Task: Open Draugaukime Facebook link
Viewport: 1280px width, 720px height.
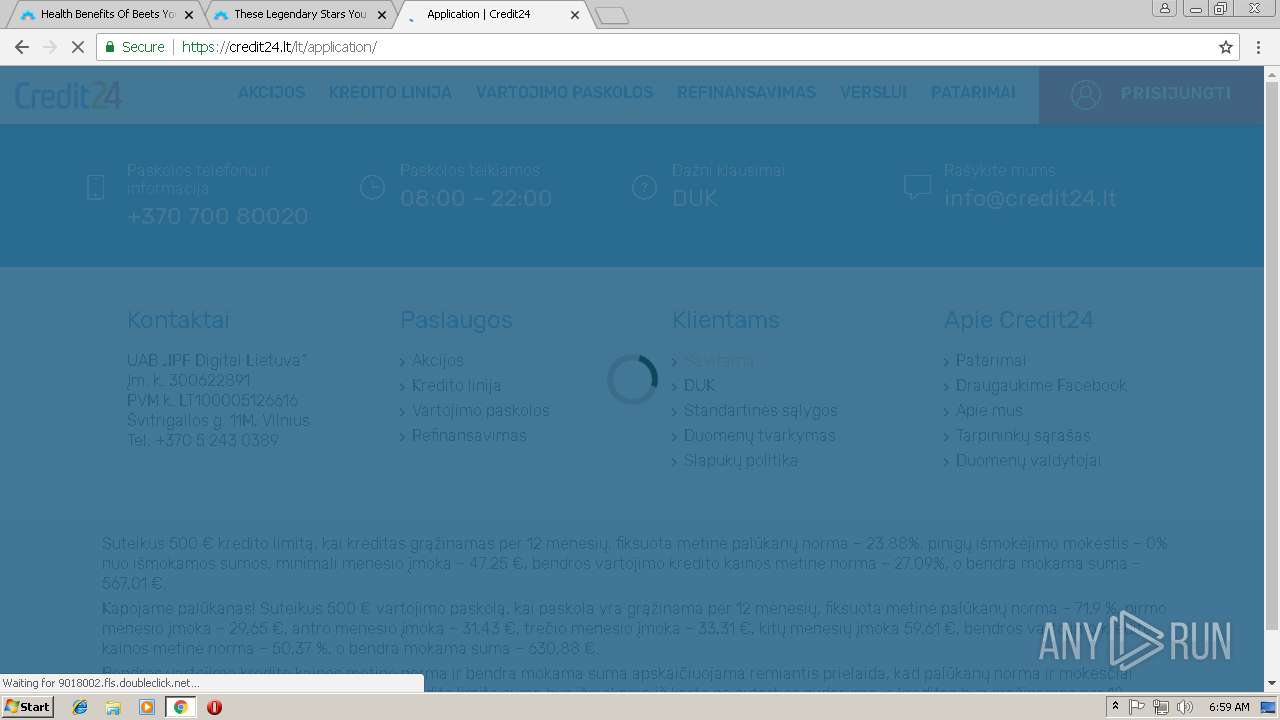Action: (x=1041, y=386)
